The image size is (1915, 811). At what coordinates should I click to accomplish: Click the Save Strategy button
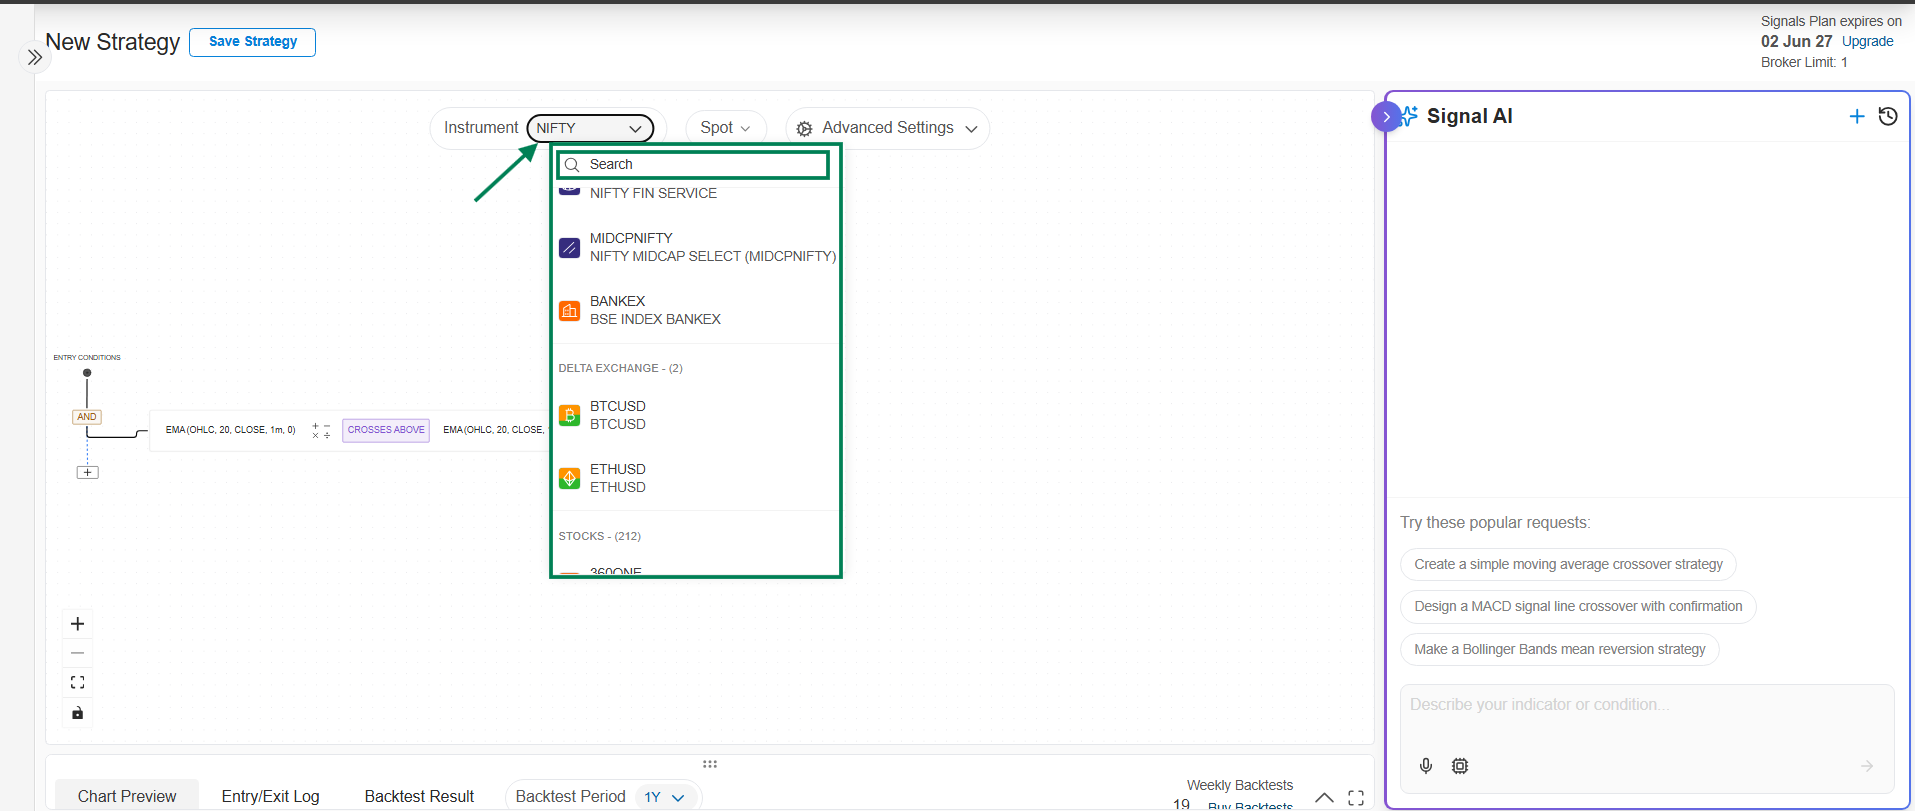pyautogui.click(x=252, y=42)
